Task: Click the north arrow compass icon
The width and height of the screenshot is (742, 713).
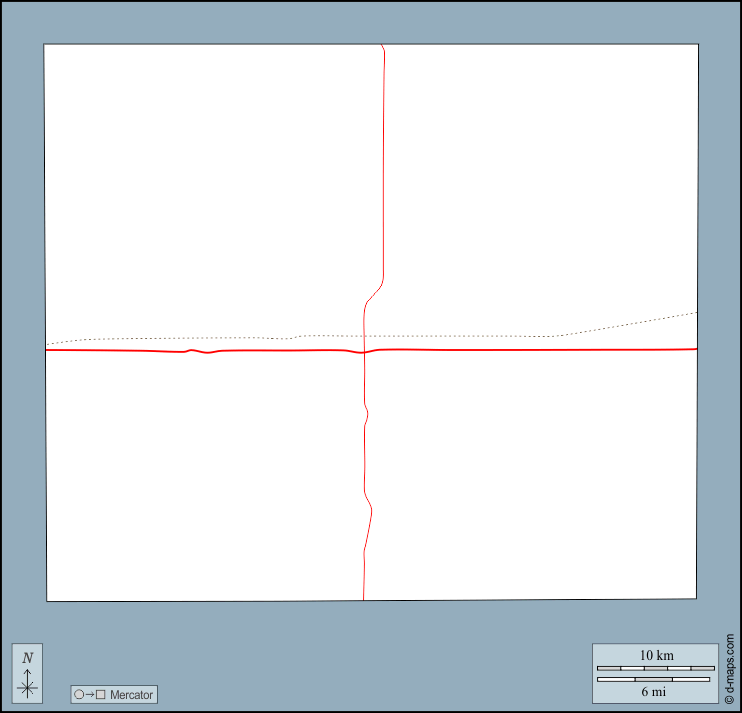Action: [27, 674]
